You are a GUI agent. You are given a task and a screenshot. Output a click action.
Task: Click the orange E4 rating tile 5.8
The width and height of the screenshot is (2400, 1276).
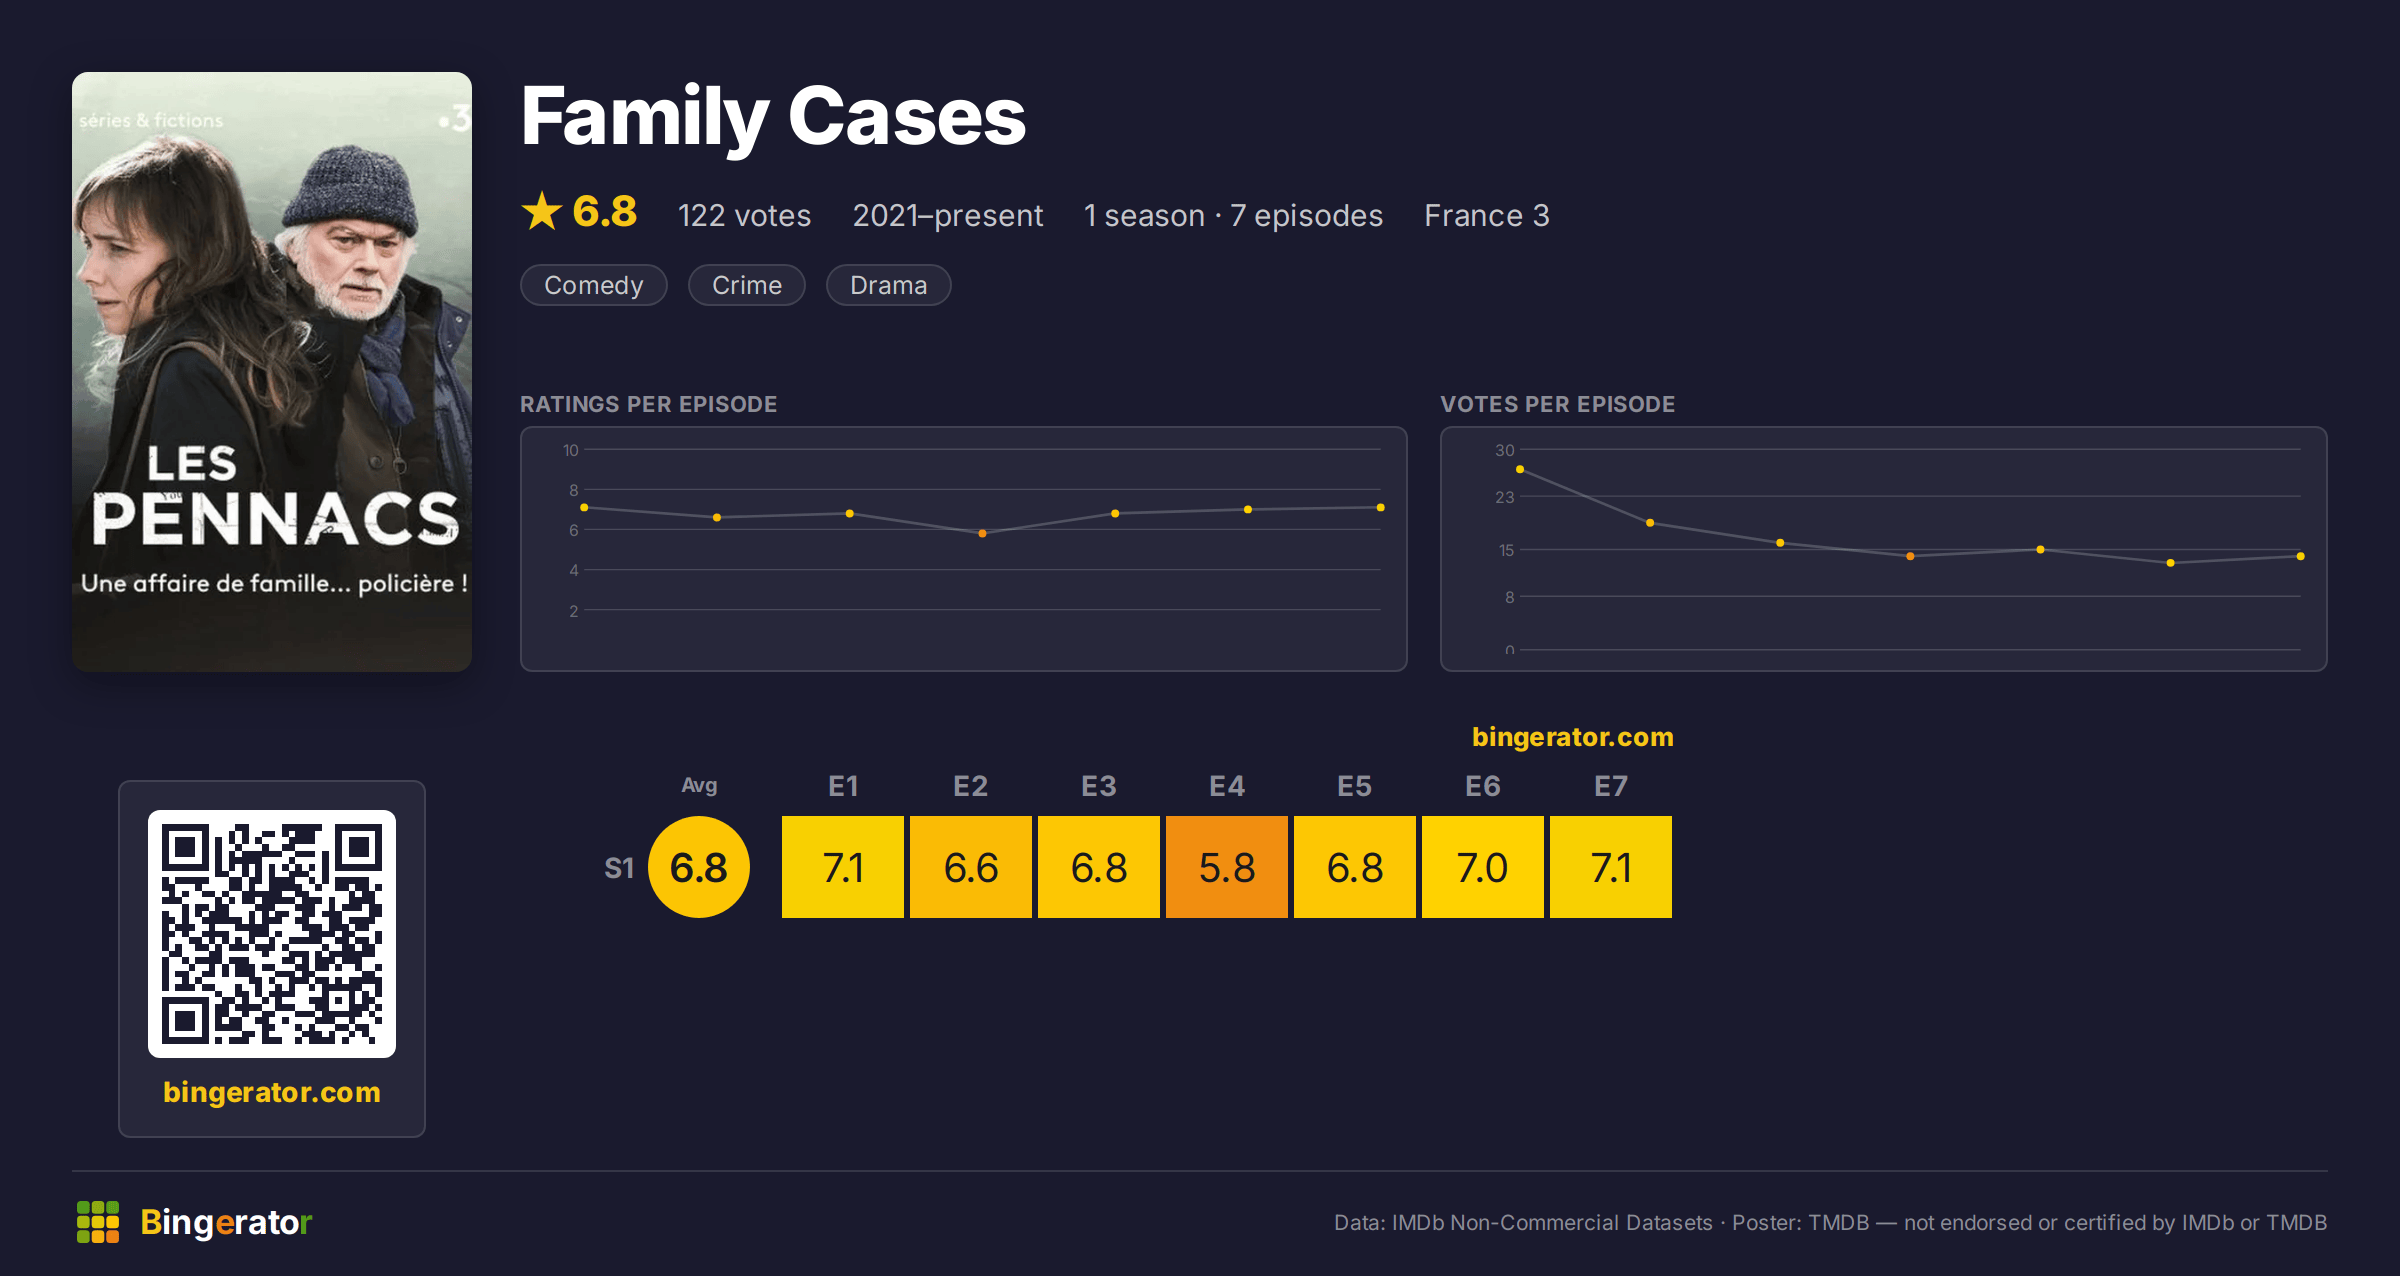(1227, 867)
